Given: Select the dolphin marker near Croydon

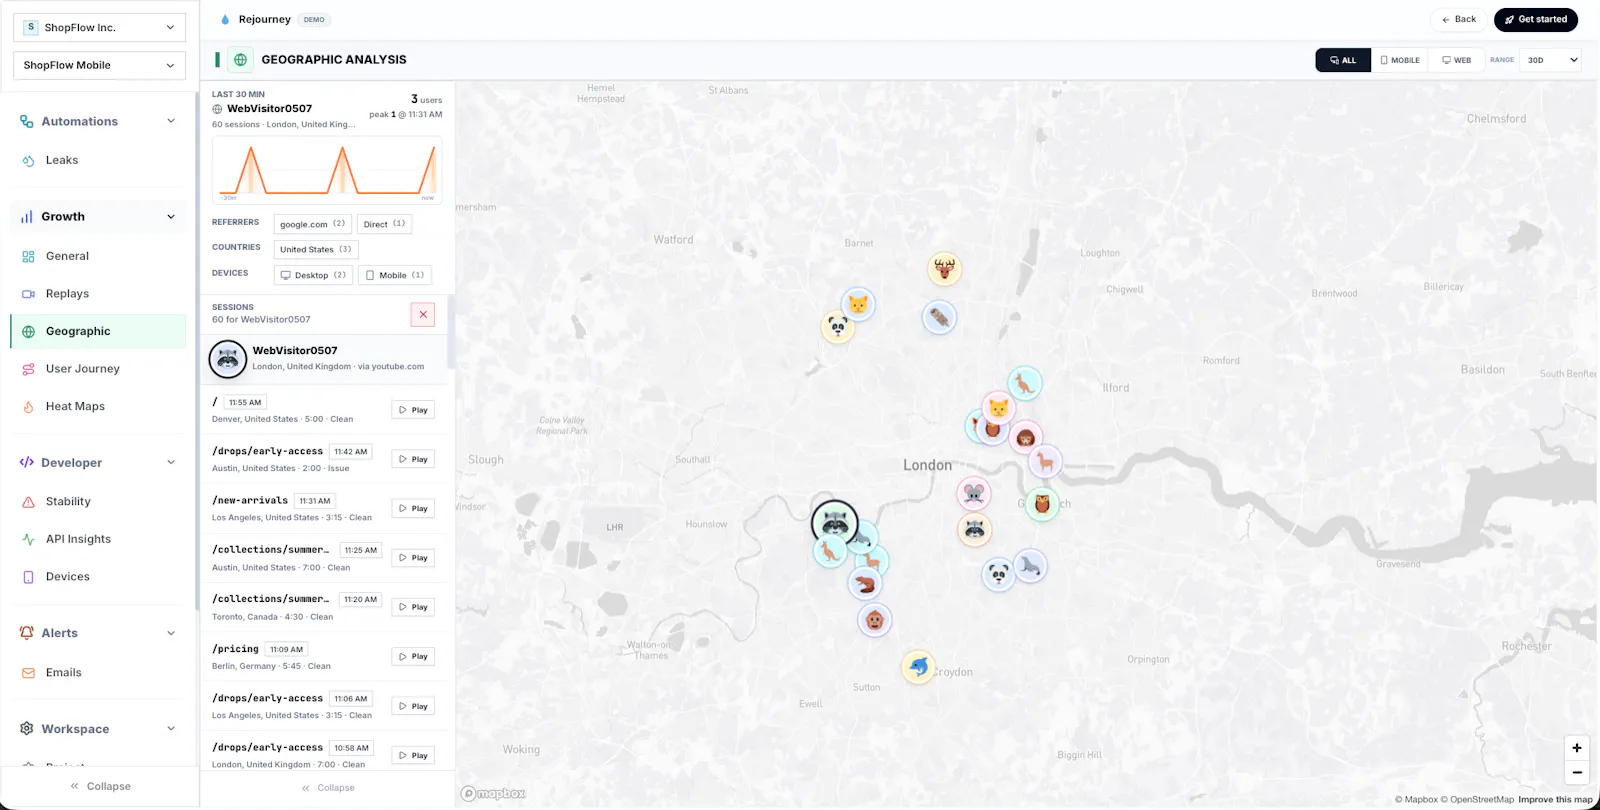Looking at the screenshot, I should (918, 666).
